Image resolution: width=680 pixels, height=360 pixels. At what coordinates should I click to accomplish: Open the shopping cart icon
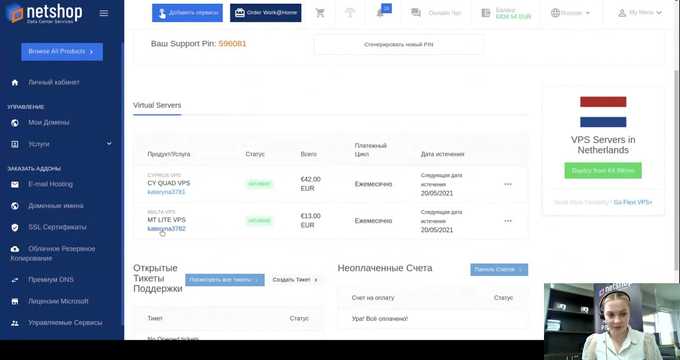[x=320, y=13]
